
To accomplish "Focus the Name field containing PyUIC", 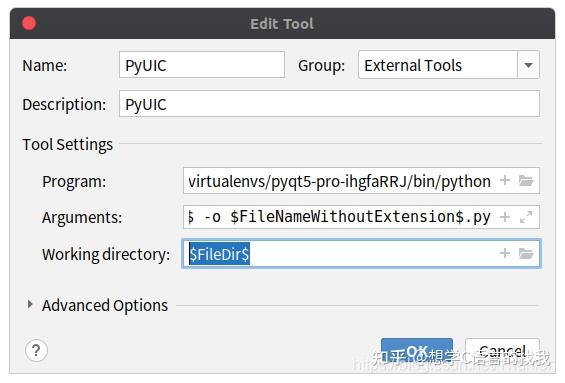I will point(202,65).
